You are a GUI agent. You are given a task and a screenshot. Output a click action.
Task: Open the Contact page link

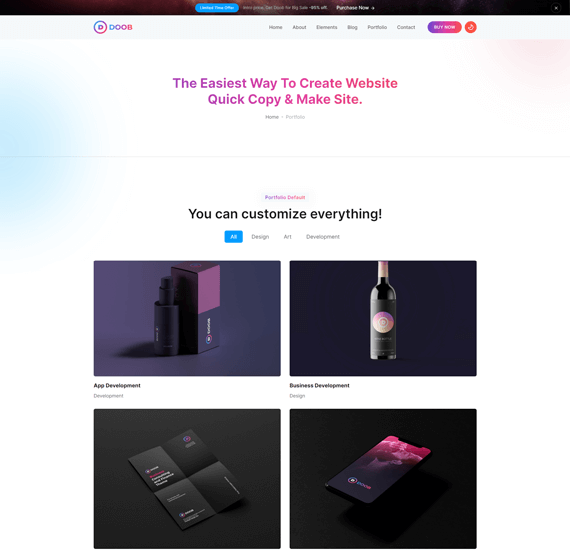[406, 27]
